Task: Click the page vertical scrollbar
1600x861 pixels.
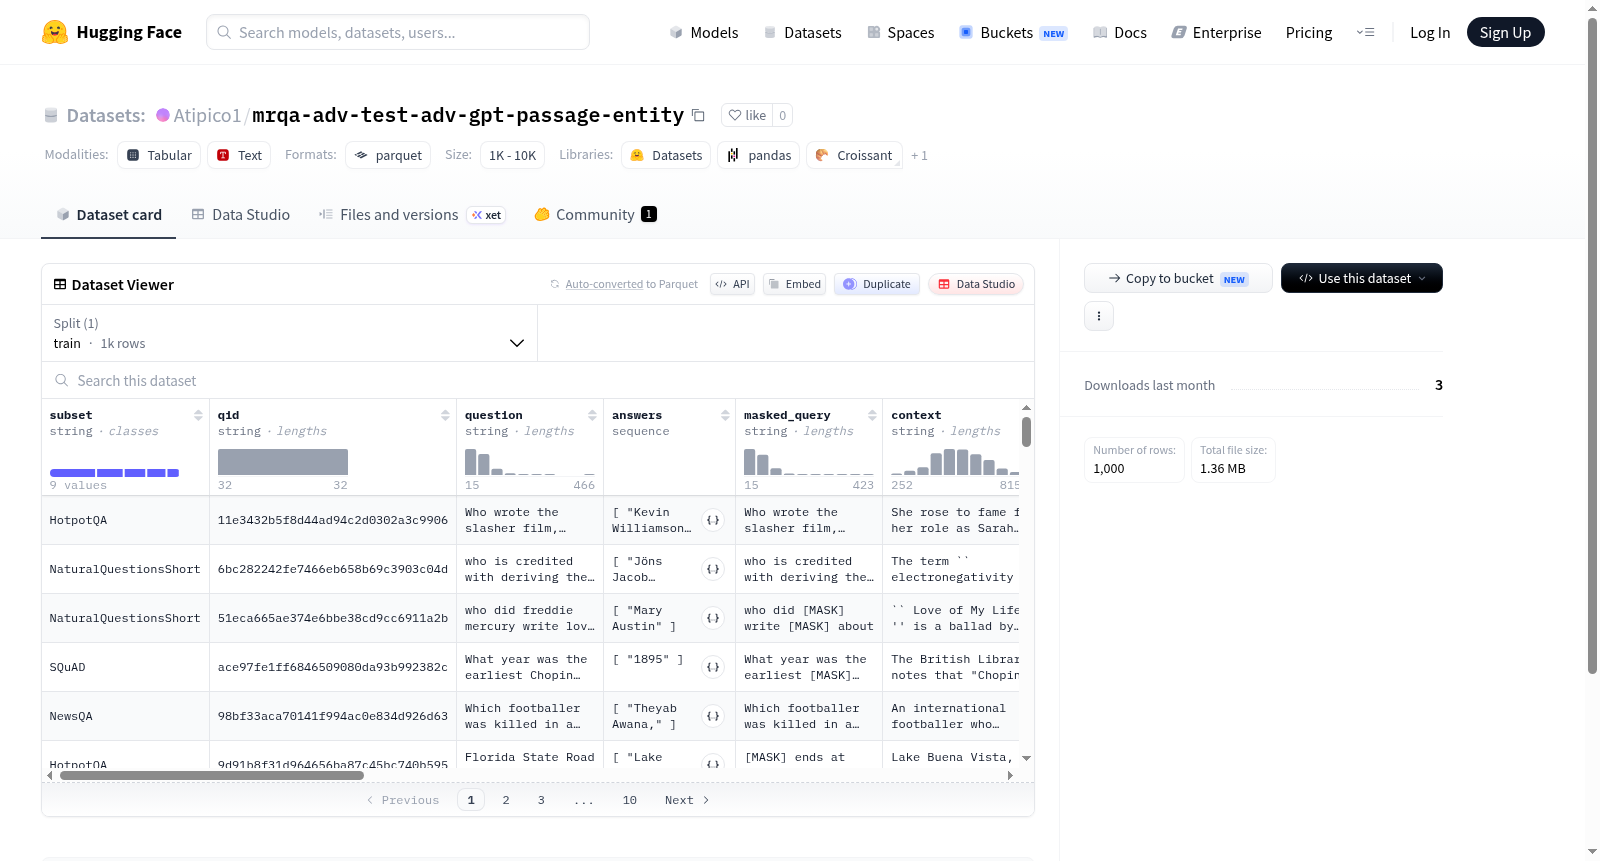Action: tap(1593, 345)
